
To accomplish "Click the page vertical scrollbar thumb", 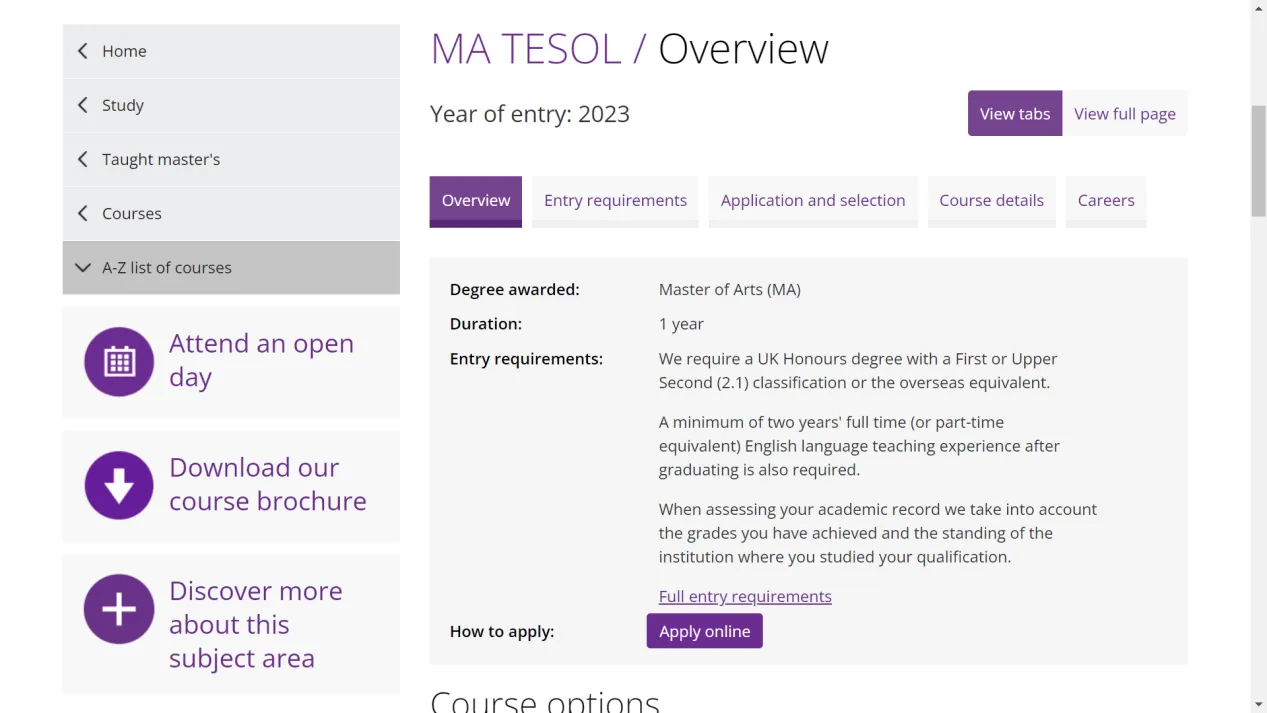I will [1258, 160].
